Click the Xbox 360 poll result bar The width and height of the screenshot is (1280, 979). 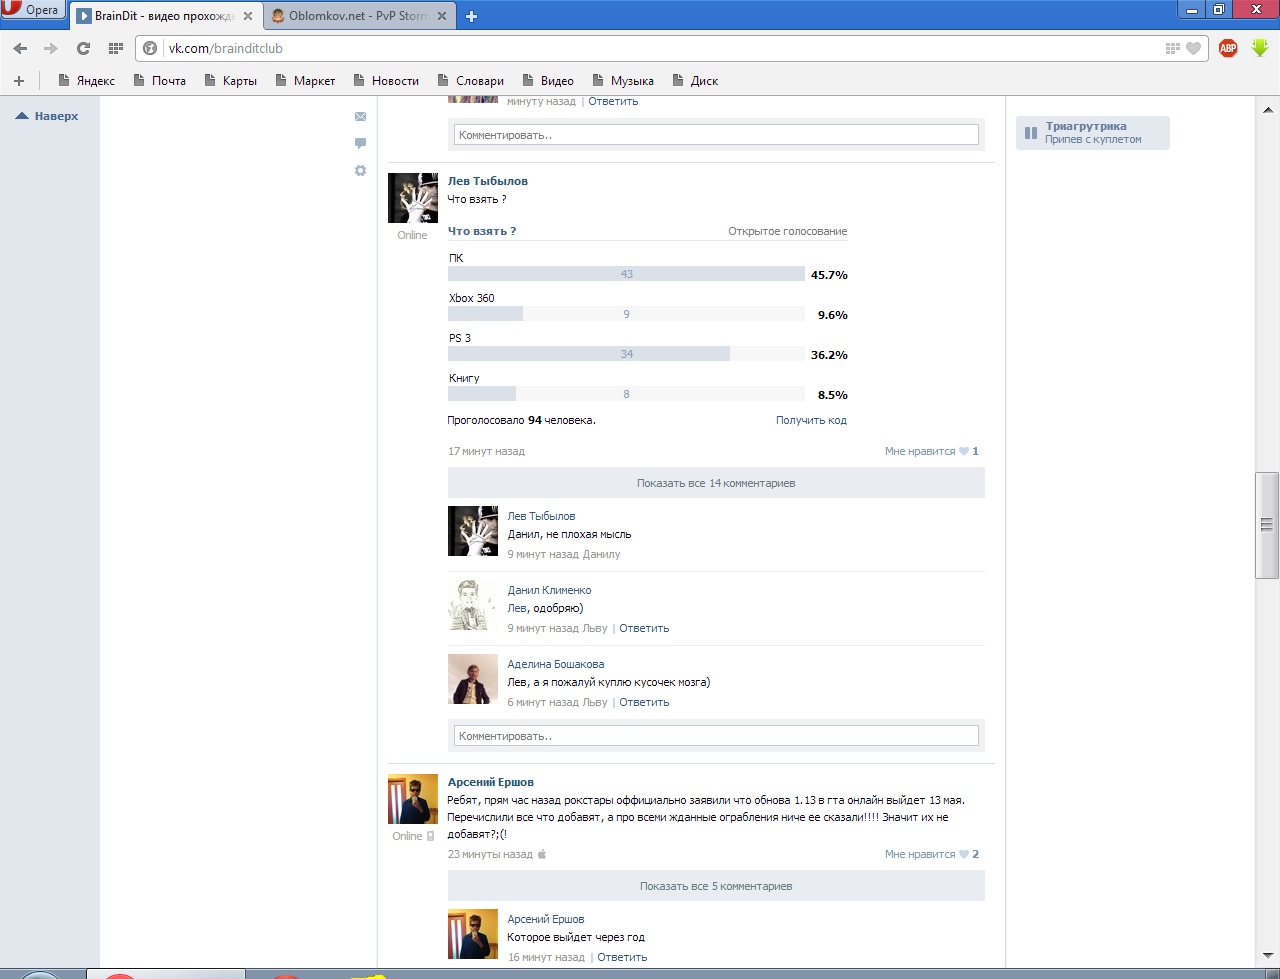click(x=626, y=314)
